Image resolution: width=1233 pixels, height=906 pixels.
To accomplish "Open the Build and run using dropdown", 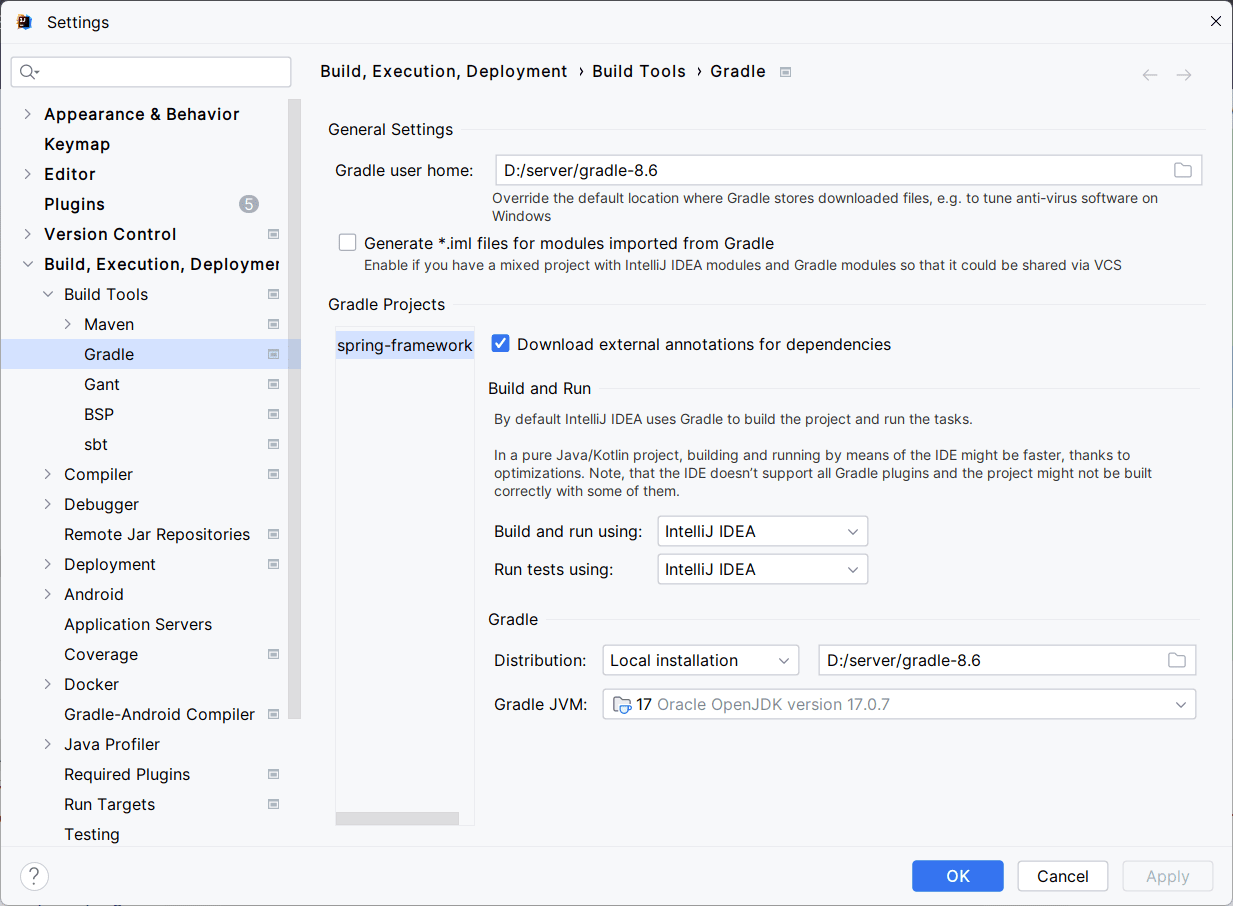I will [762, 531].
